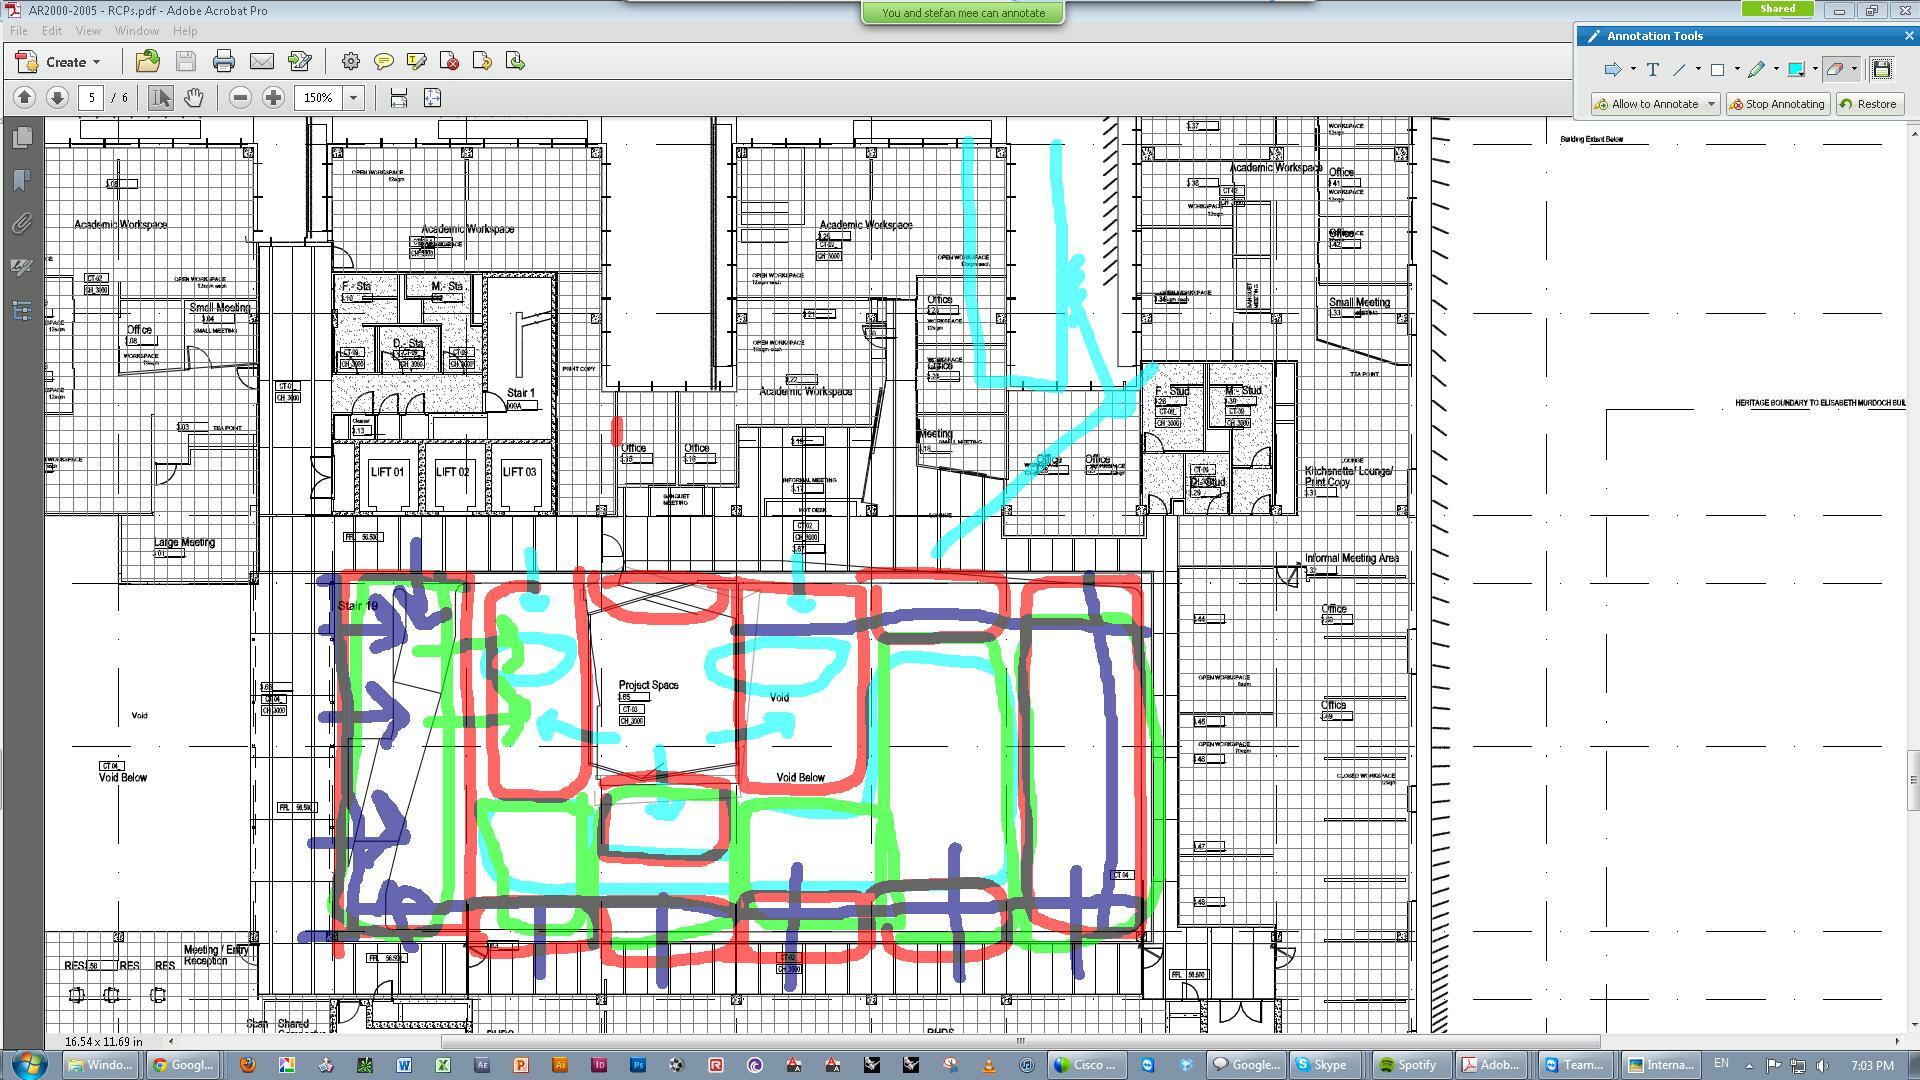The image size is (1920, 1080).
Task: Open Cisco taskbar item
Action: click(1086, 1065)
